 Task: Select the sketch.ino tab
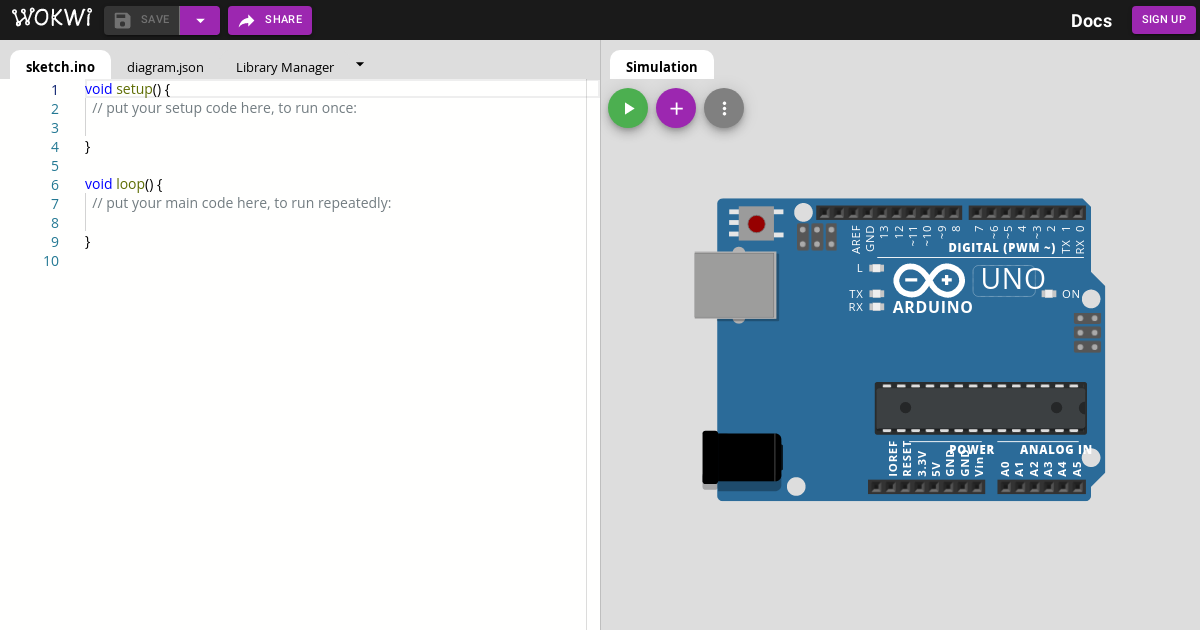coord(60,66)
